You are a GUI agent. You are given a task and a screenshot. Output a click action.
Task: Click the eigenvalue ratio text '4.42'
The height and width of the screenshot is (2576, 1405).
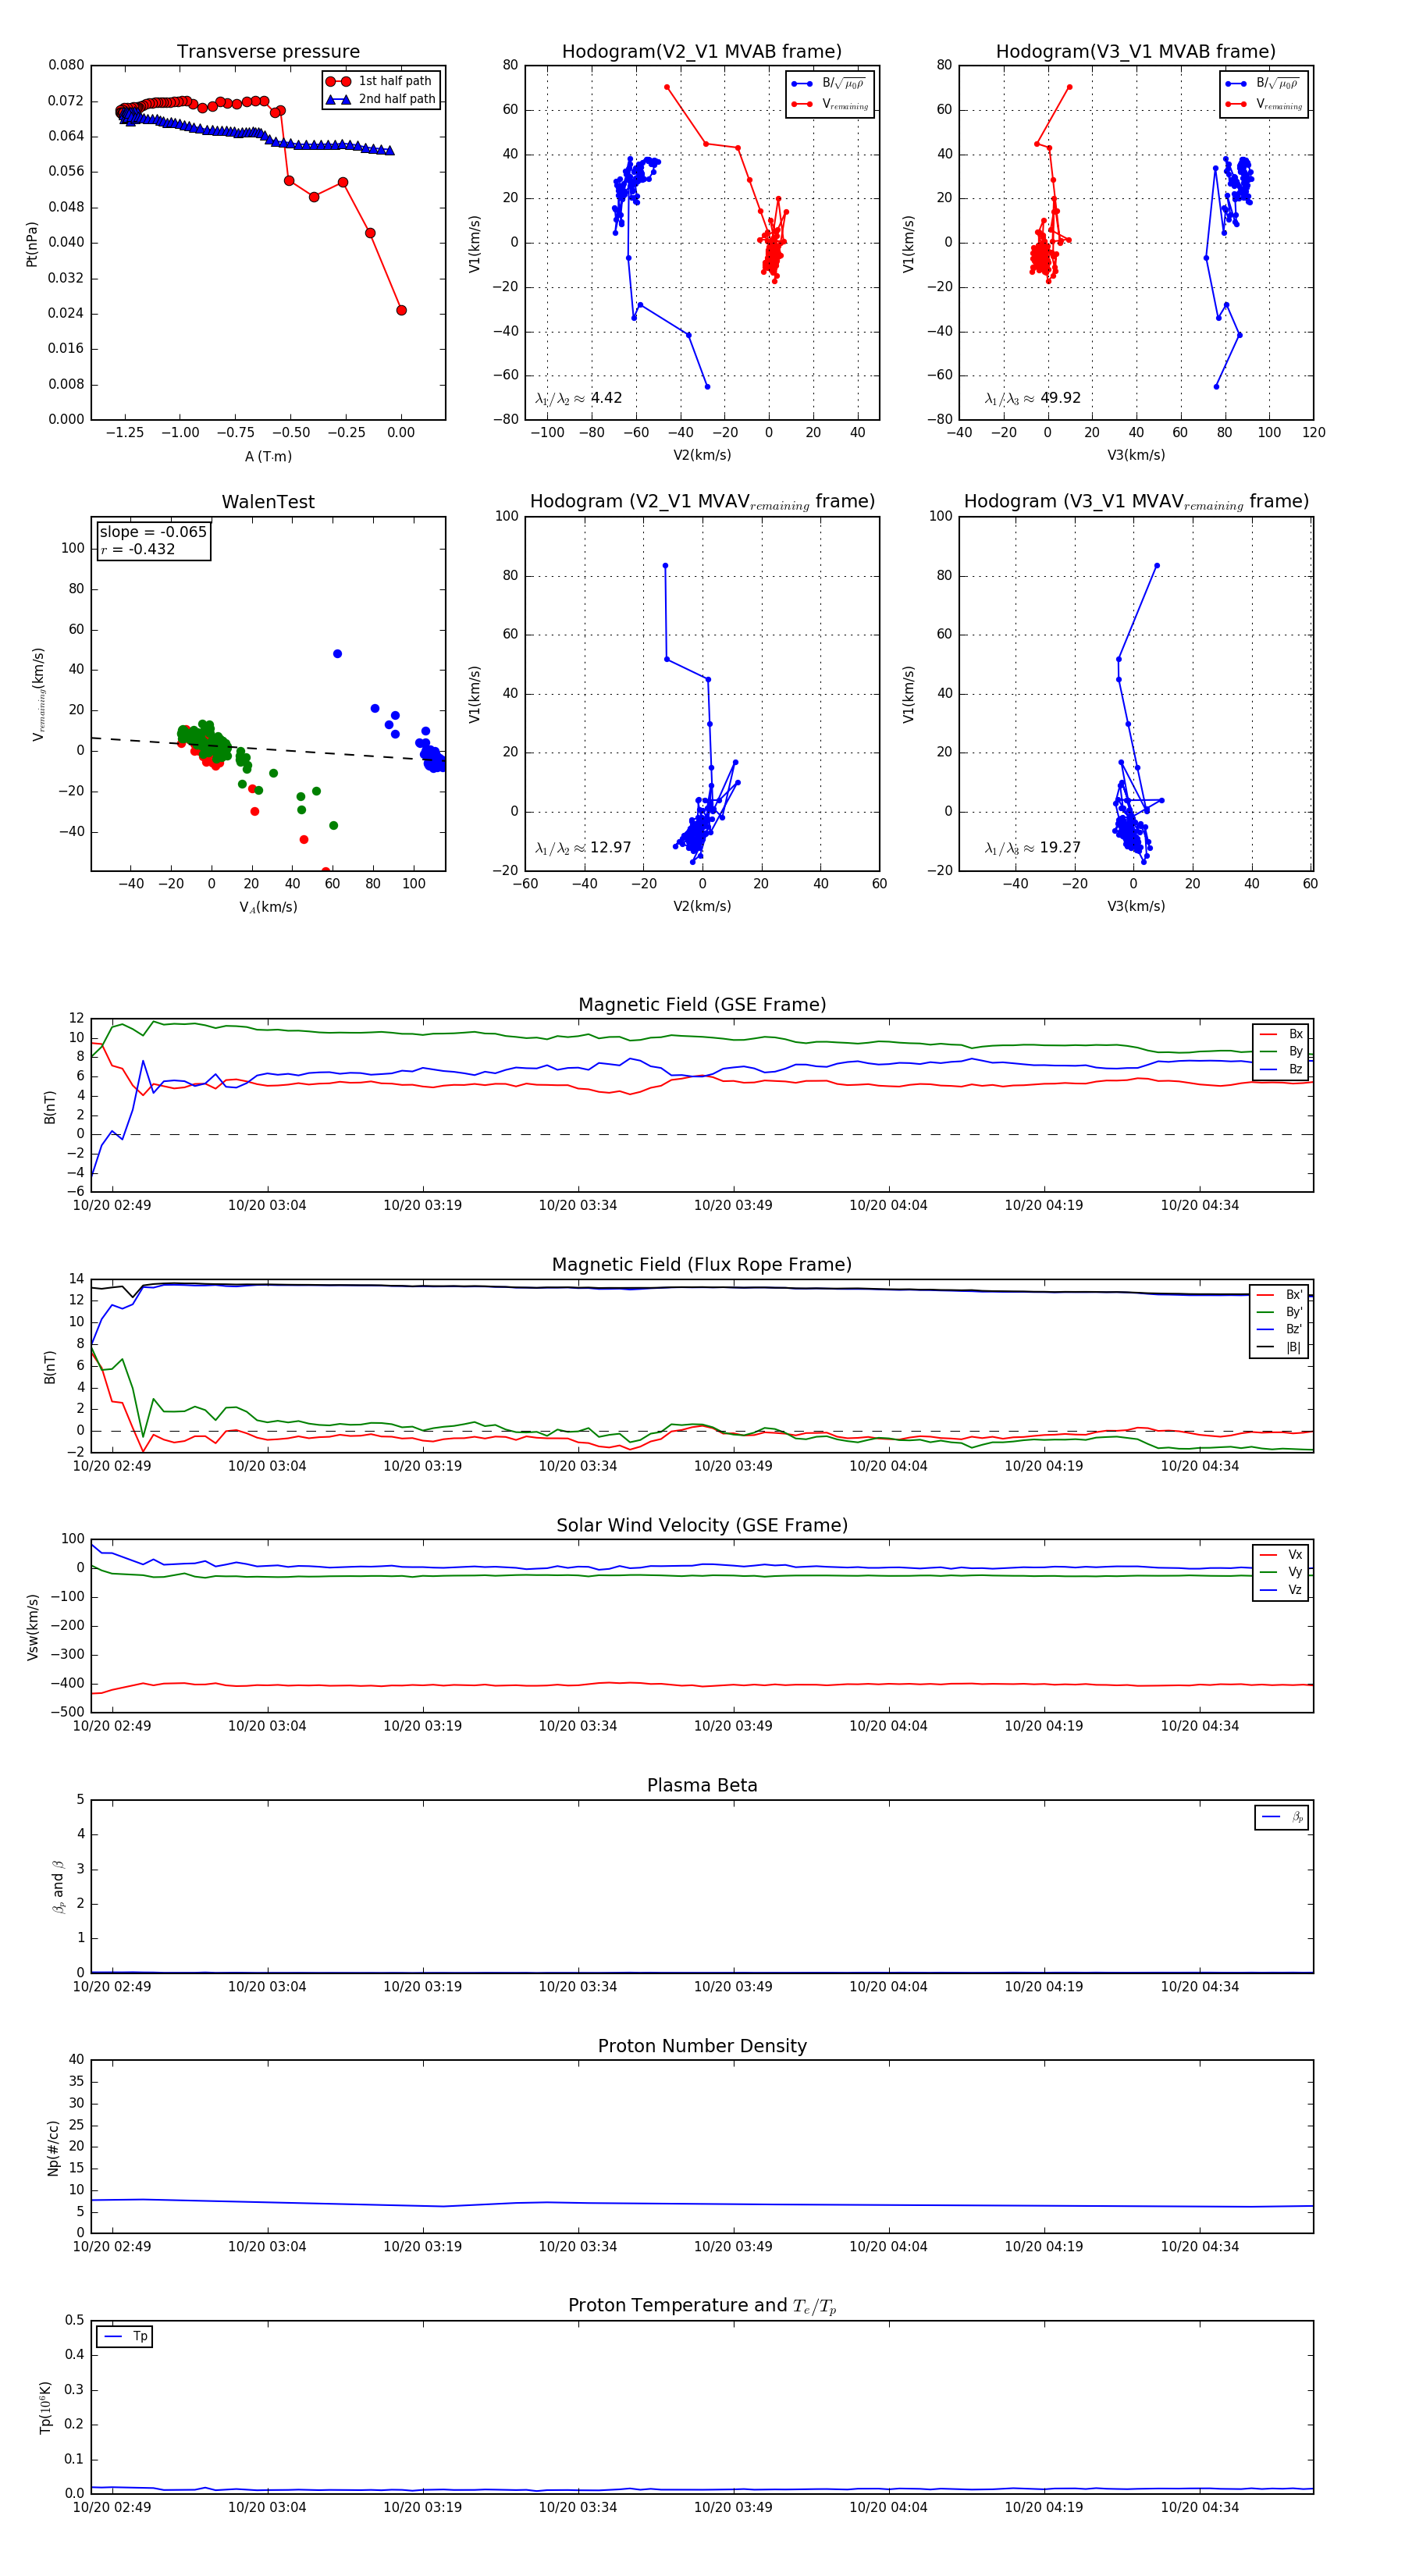(x=606, y=398)
